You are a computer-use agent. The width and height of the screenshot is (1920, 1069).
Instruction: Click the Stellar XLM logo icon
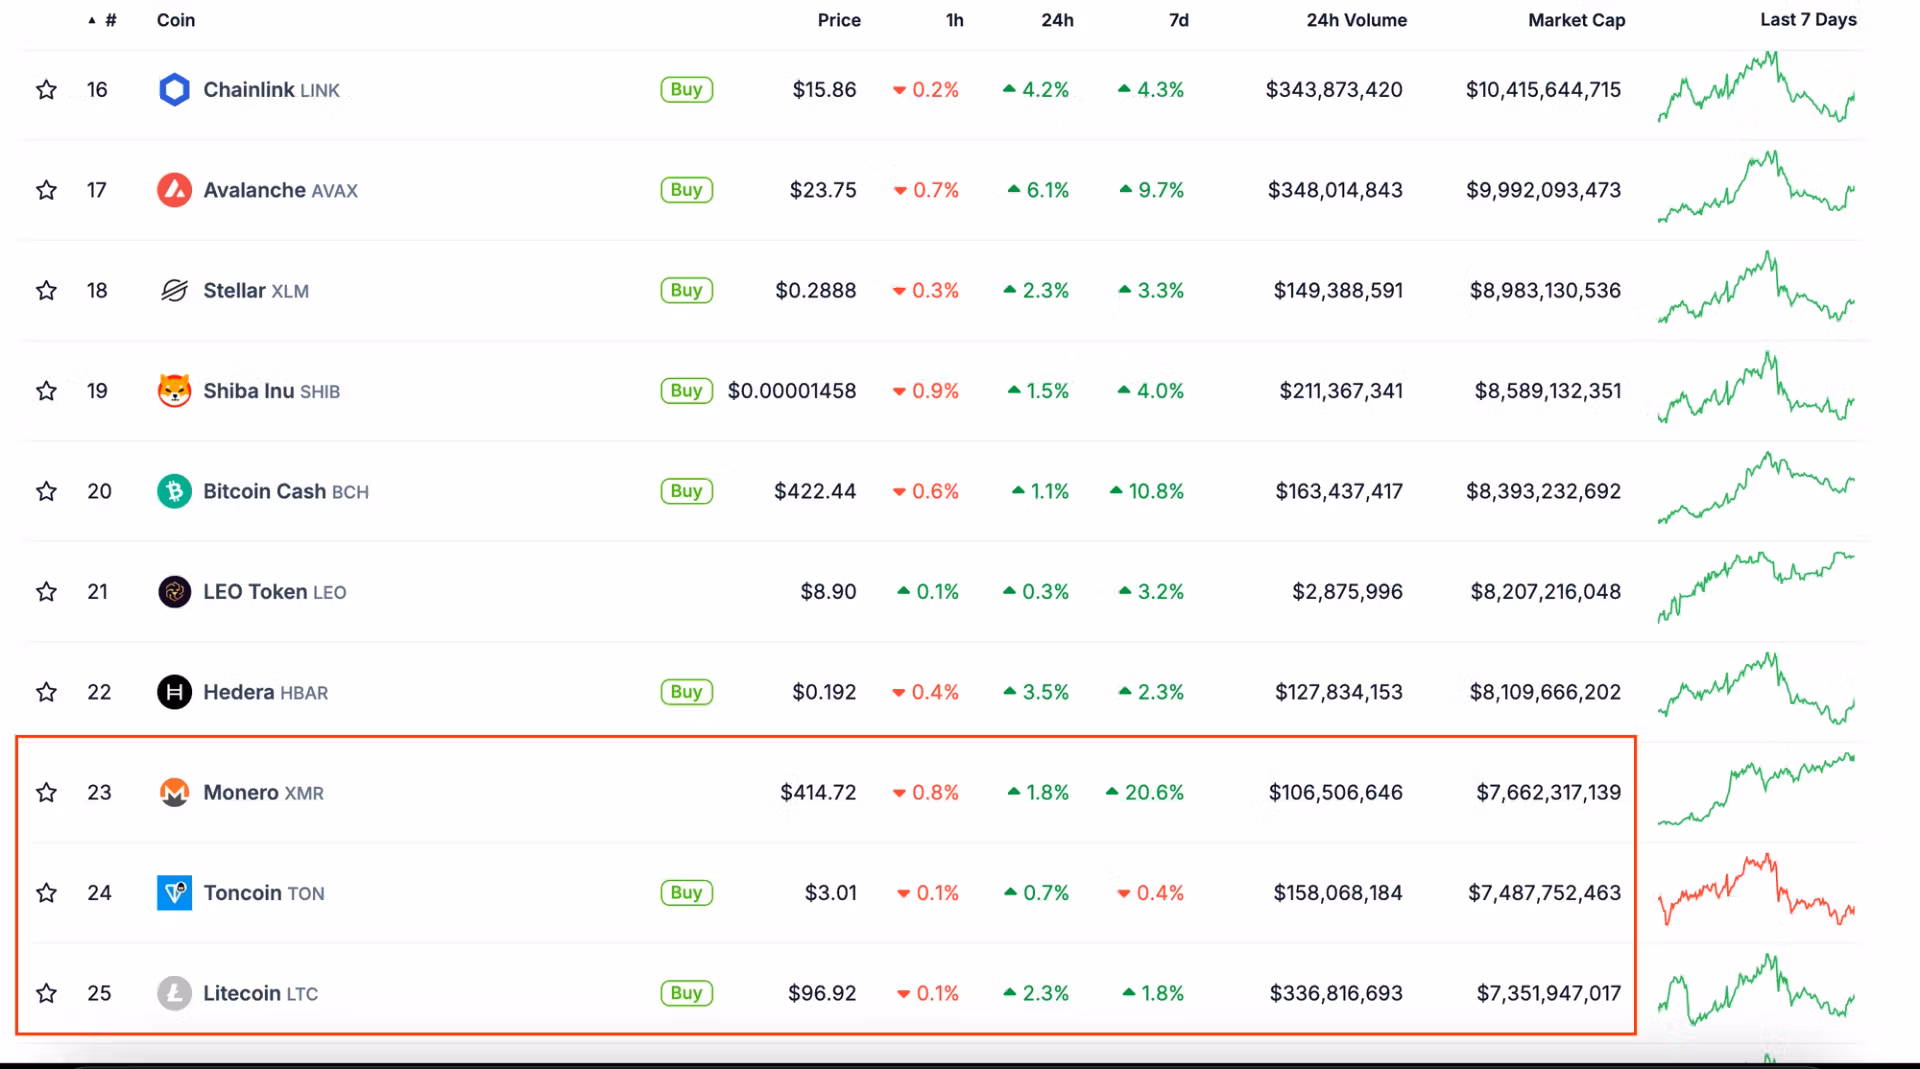[x=174, y=291]
